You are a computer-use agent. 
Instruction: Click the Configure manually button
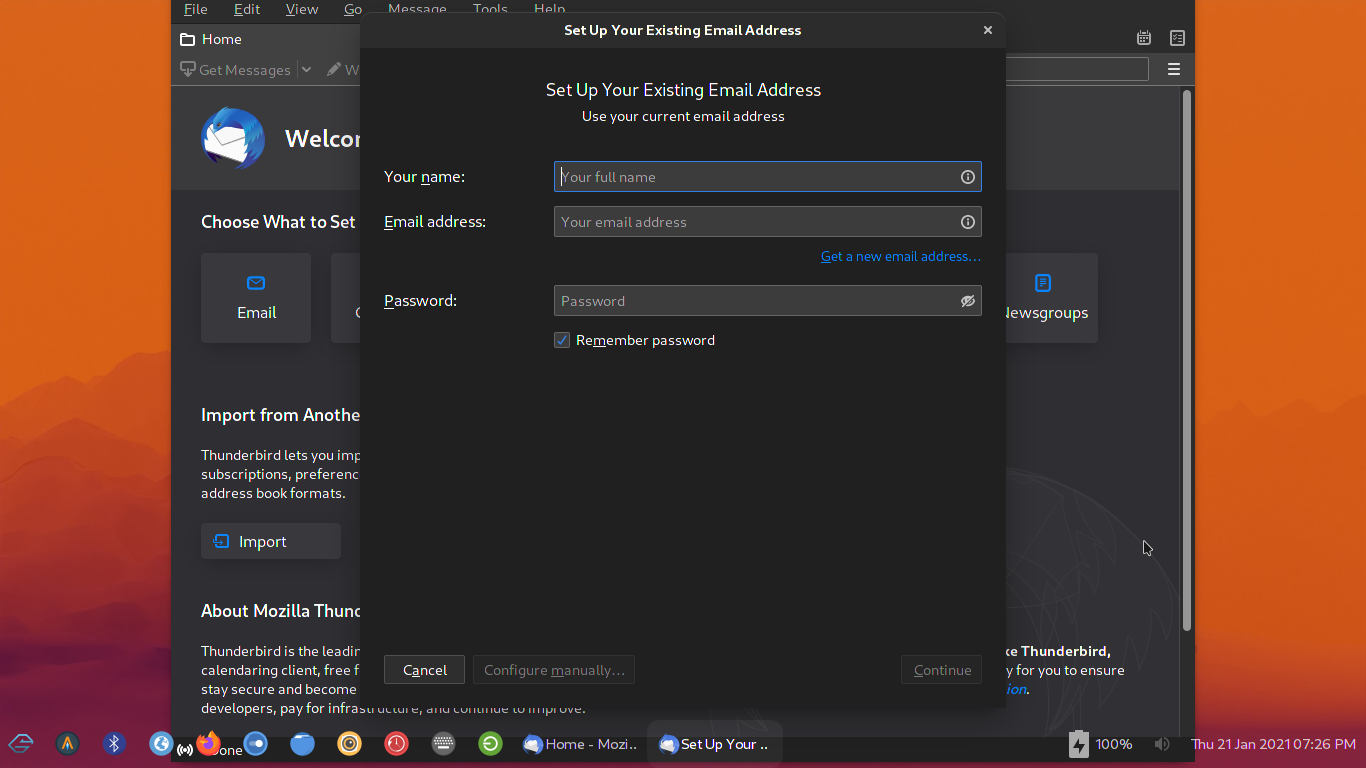[x=554, y=670]
